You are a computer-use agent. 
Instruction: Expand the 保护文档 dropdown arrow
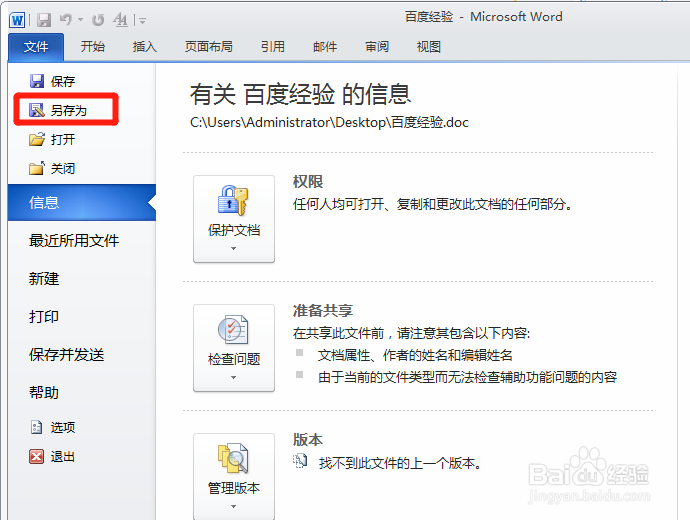(234, 249)
